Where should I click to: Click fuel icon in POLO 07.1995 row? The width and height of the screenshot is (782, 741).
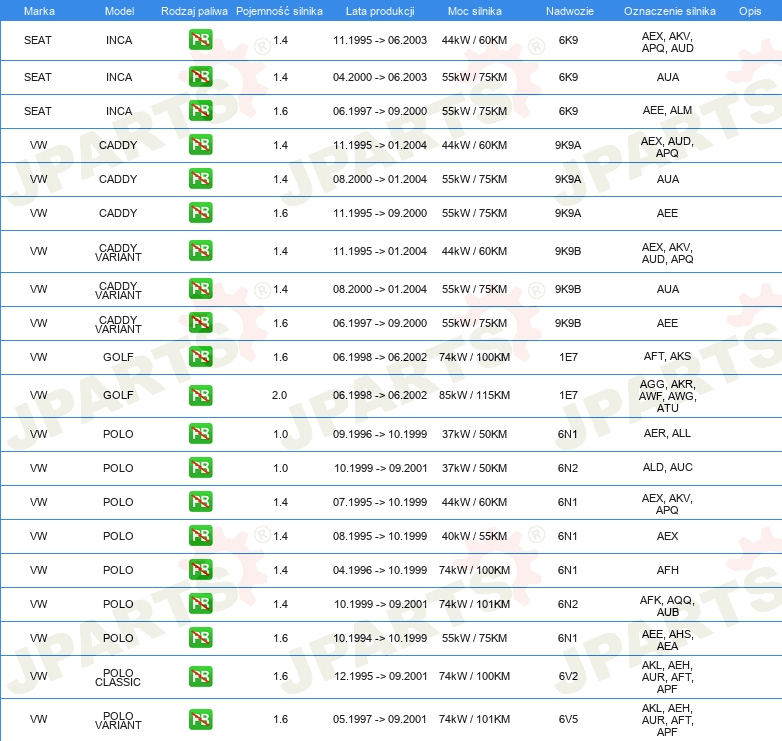click(200, 502)
